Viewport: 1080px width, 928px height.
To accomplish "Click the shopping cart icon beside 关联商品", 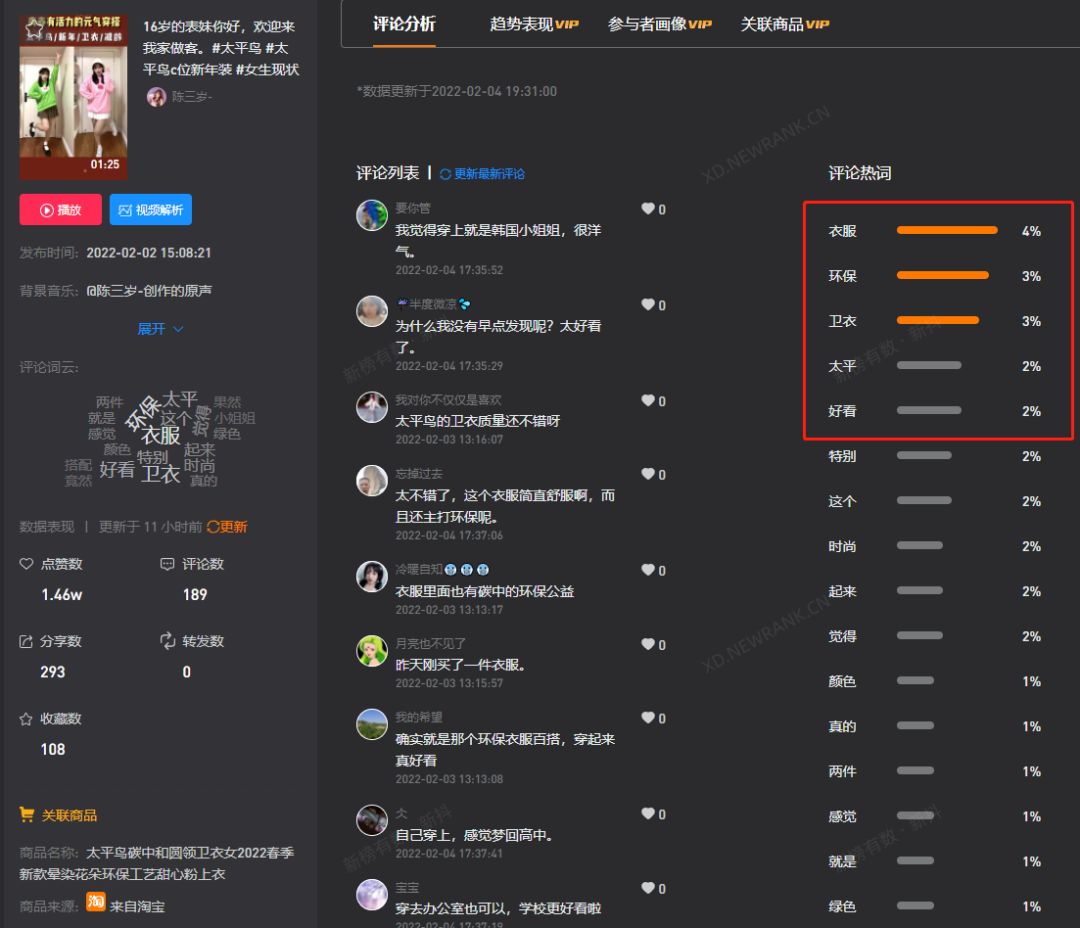I will click(27, 815).
